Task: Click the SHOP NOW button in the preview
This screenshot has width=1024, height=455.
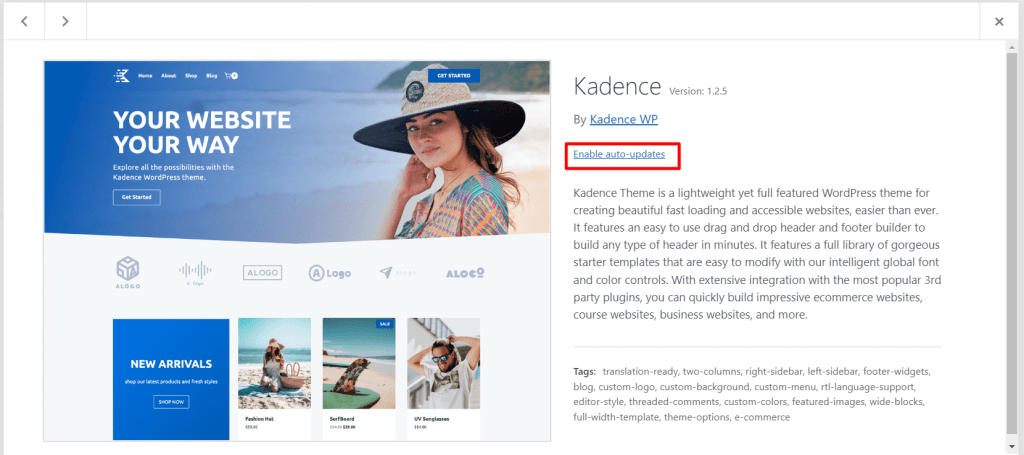Action: click(172, 401)
